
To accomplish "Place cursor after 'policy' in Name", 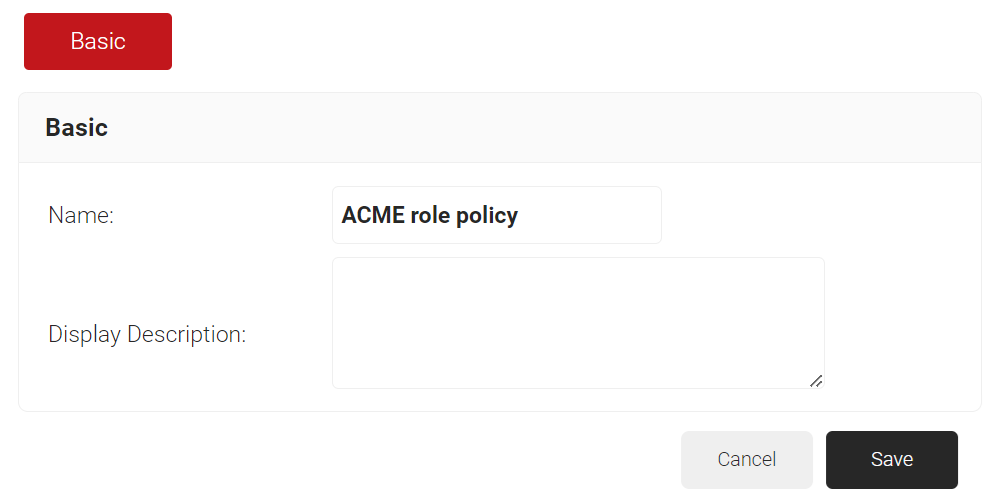I will 521,215.
